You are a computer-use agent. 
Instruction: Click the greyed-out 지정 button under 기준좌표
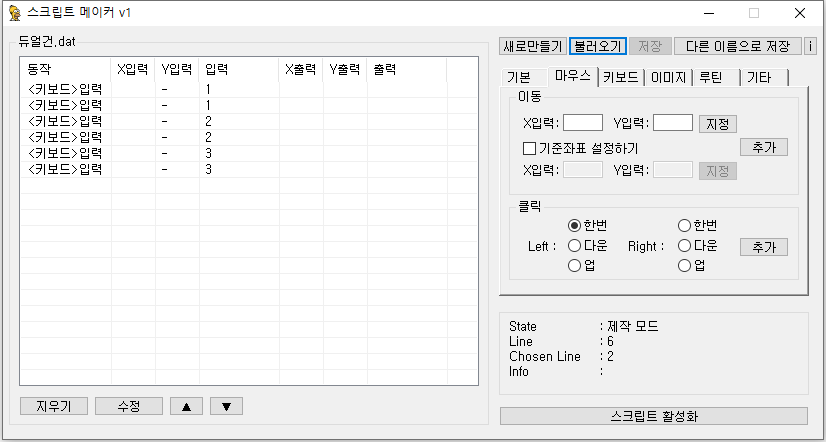tap(717, 171)
